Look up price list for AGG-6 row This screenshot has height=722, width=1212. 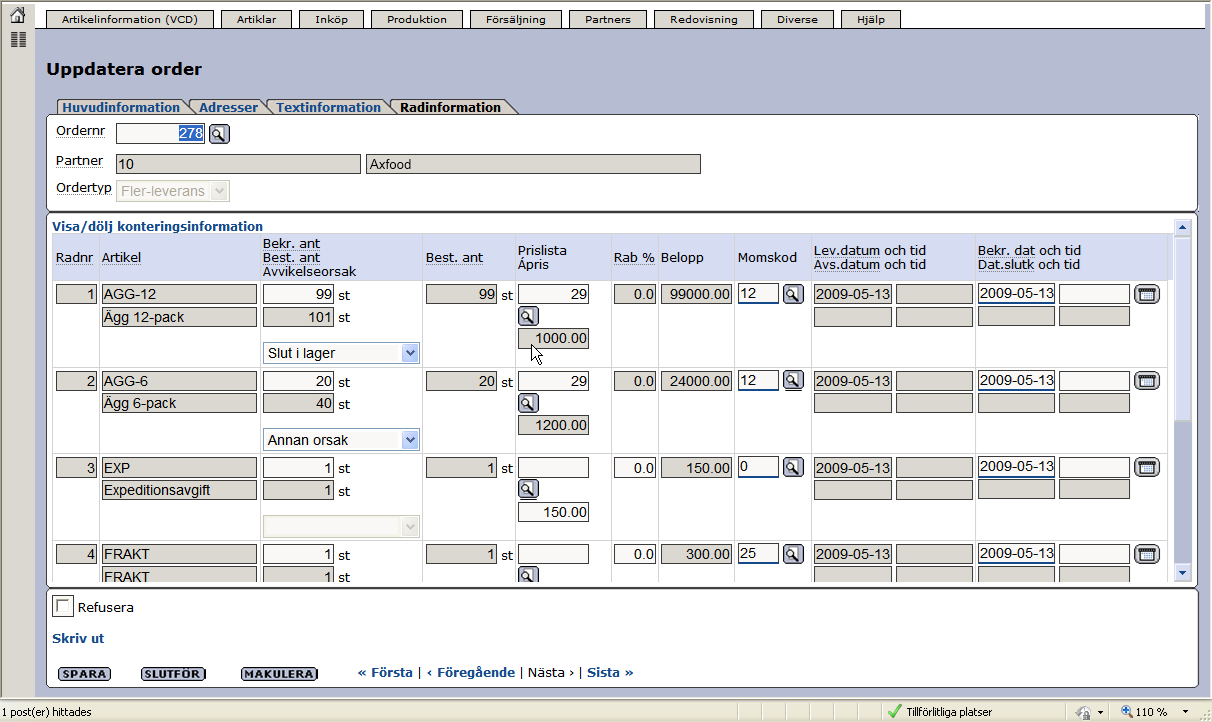point(528,403)
